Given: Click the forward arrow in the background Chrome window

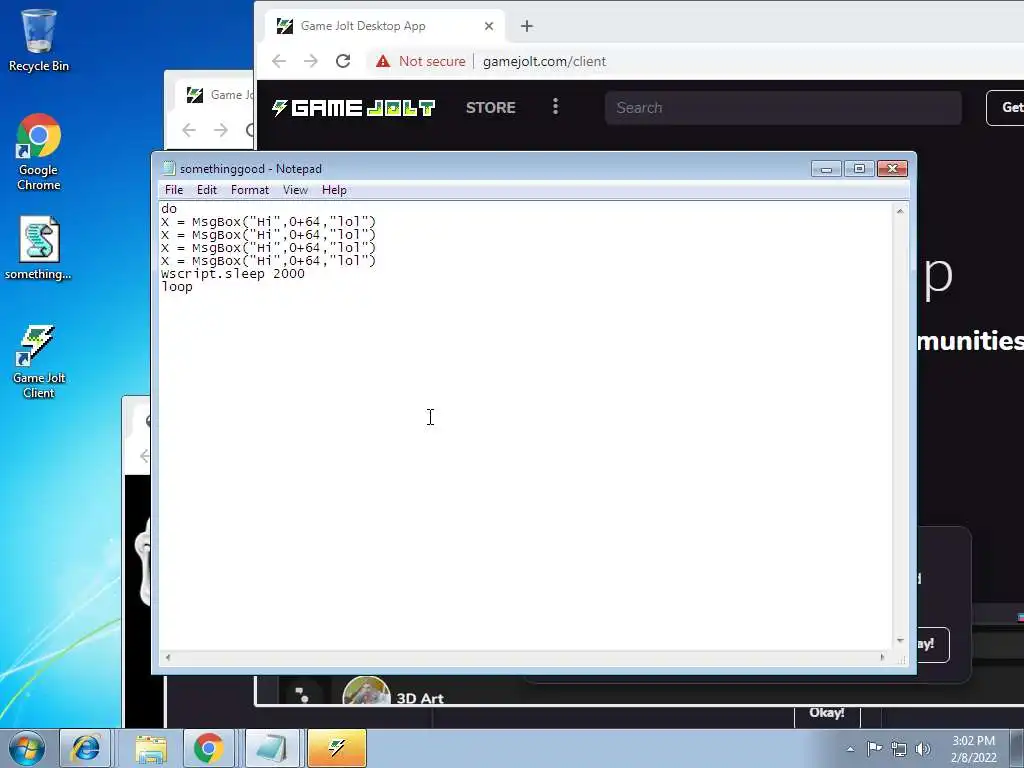Looking at the screenshot, I should (221, 130).
